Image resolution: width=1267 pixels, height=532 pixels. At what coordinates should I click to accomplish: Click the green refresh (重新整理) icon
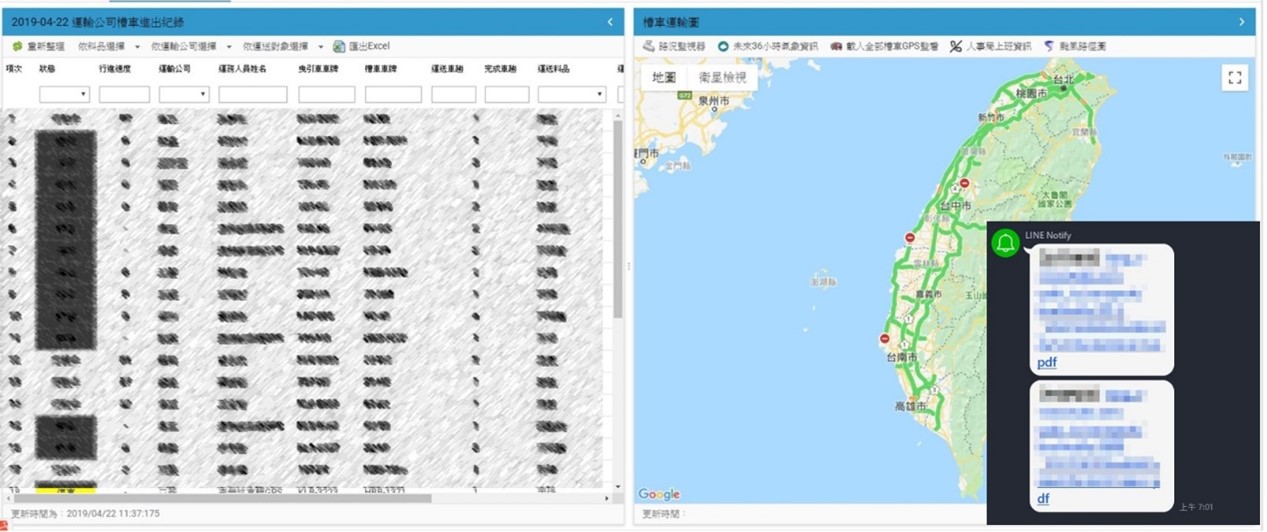tap(17, 46)
